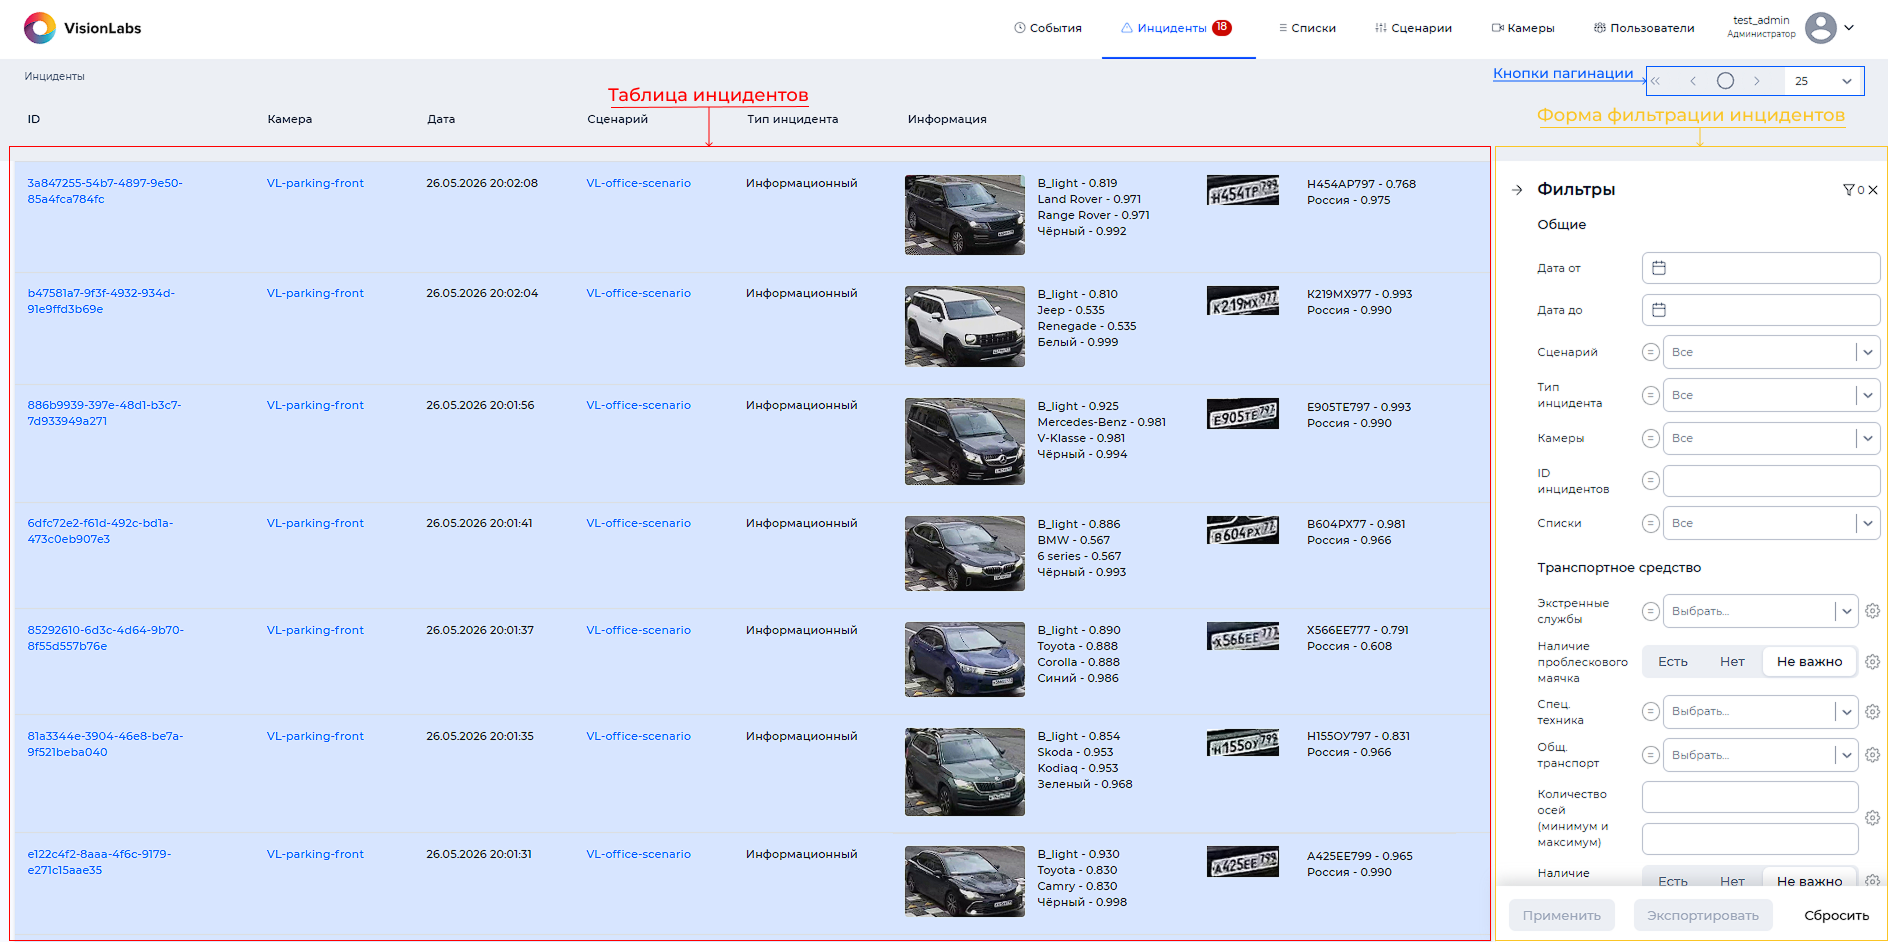Click the ID инцидентов input field
This screenshot has width=1888, height=942.
coord(1771,481)
